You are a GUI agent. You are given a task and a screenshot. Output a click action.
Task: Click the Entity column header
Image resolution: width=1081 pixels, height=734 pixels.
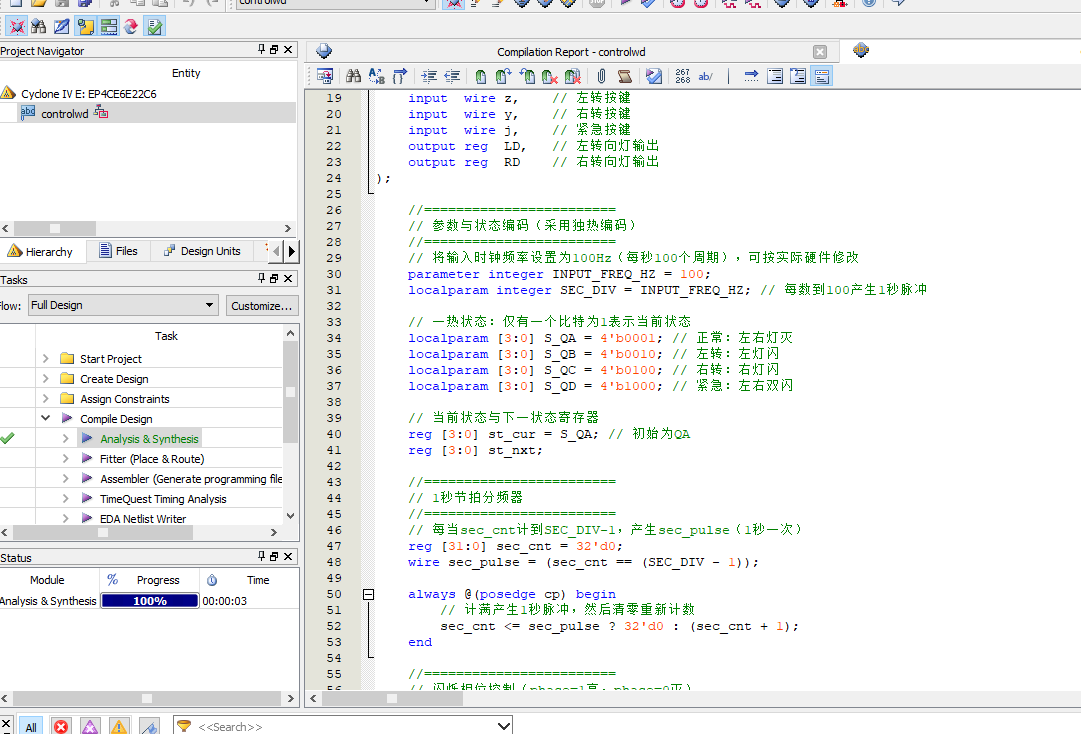click(186, 73)
